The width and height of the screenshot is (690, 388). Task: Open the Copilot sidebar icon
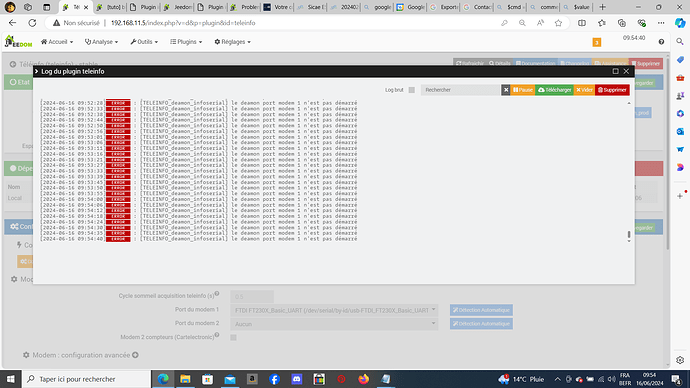point(680,23)
